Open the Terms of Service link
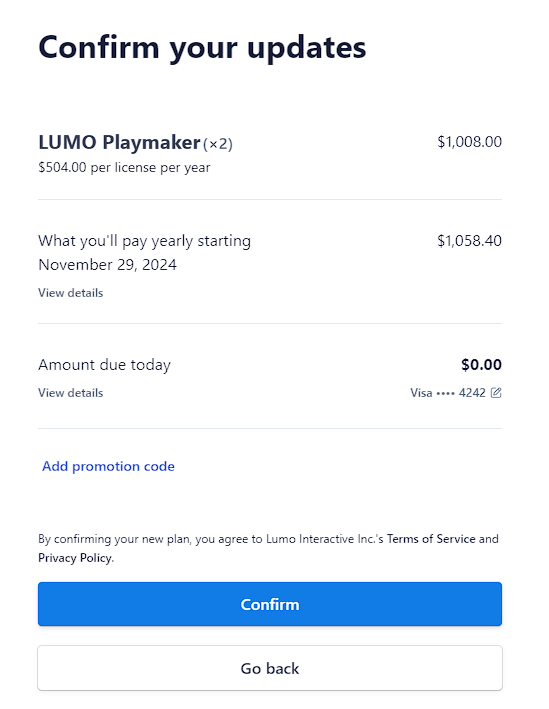 [431, 539]
